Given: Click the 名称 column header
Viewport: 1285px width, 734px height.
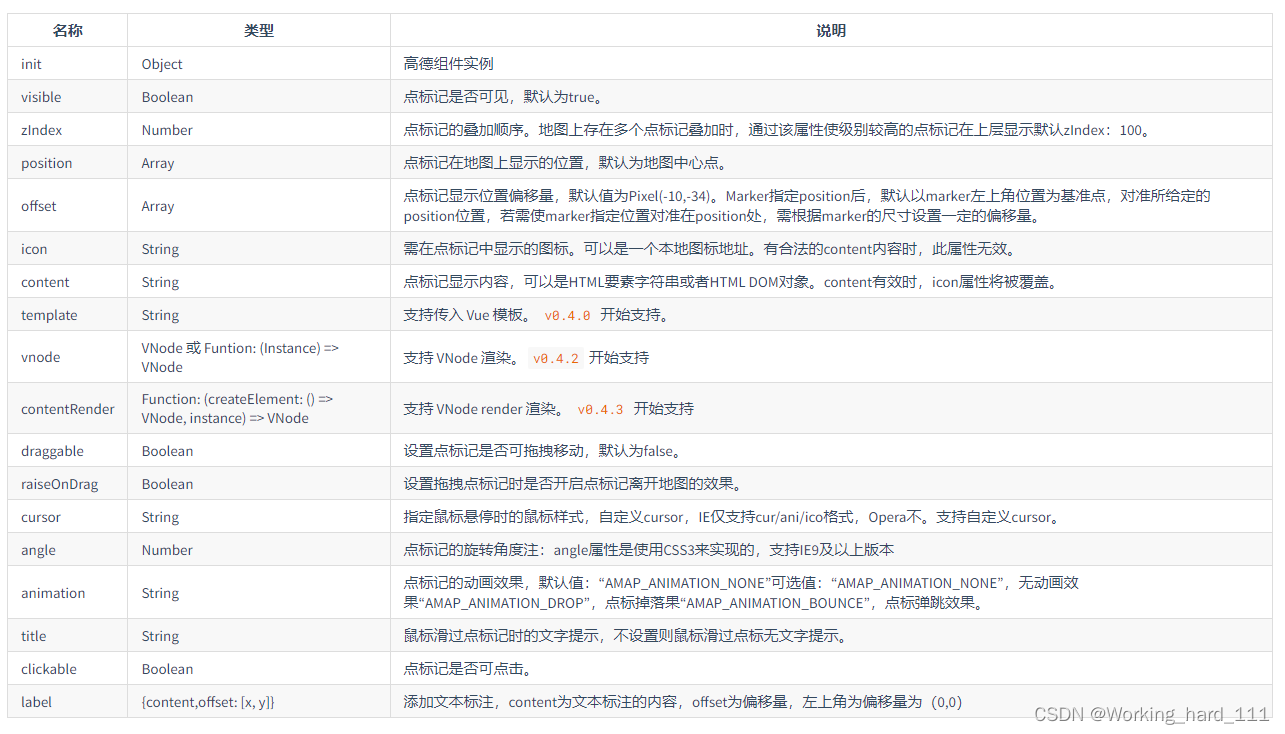Looking at the screenshot, I should click(67, 30).
